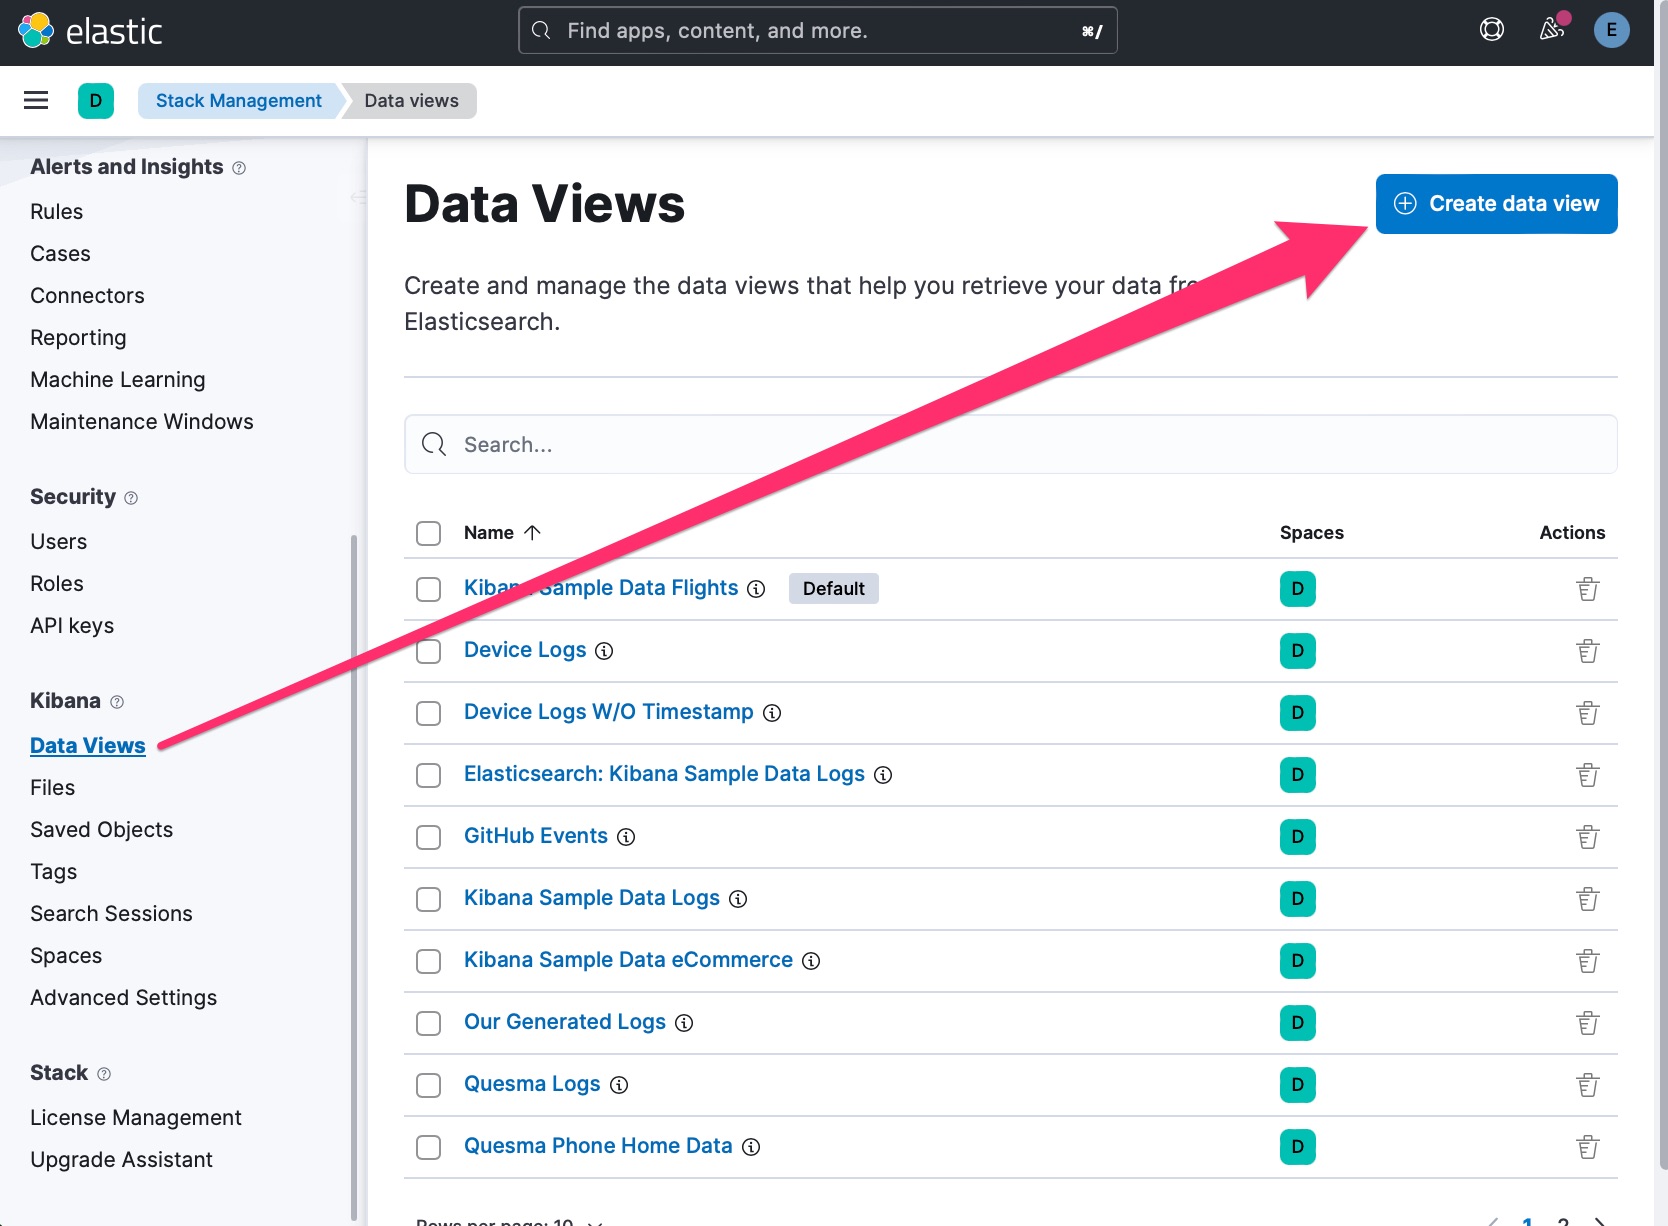
Task: Select the Device Logs checkbox
Action: pos(429,651)
